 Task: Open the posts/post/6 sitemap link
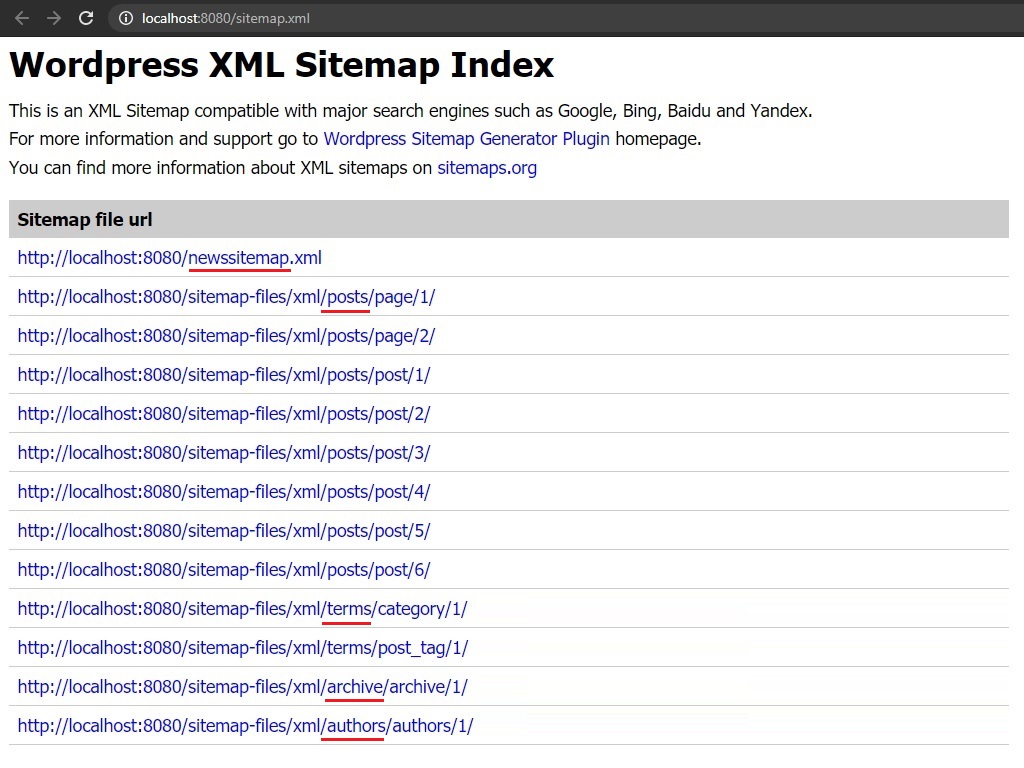(x=222, y=569)
